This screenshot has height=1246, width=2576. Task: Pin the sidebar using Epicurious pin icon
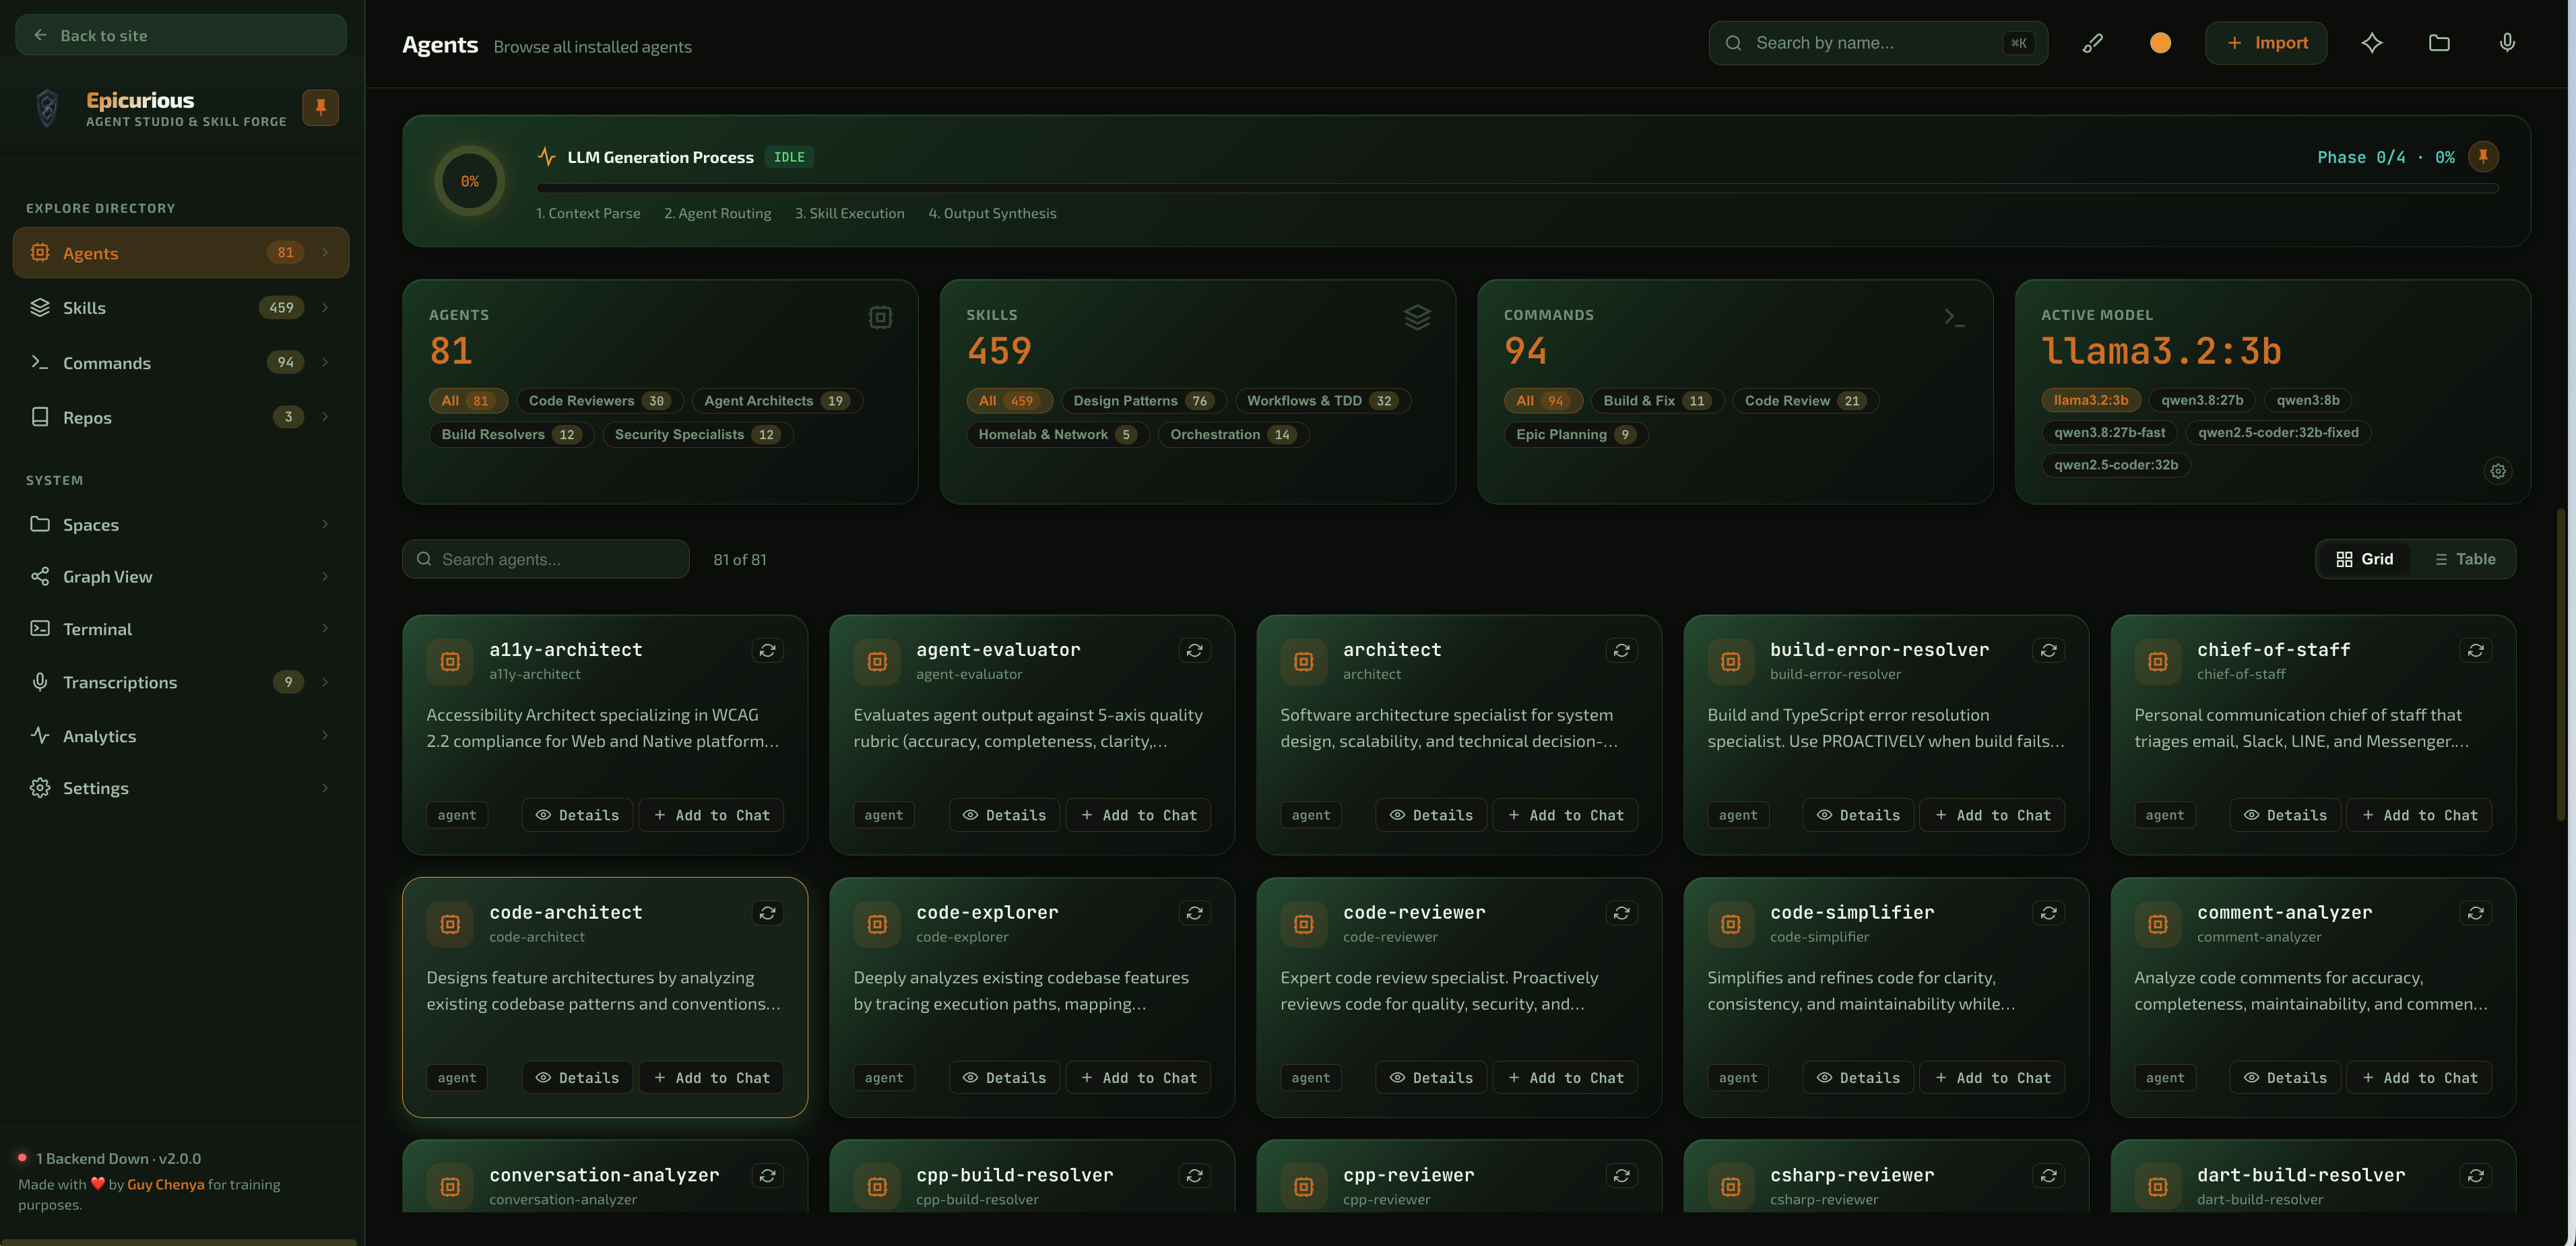point(320,107)
